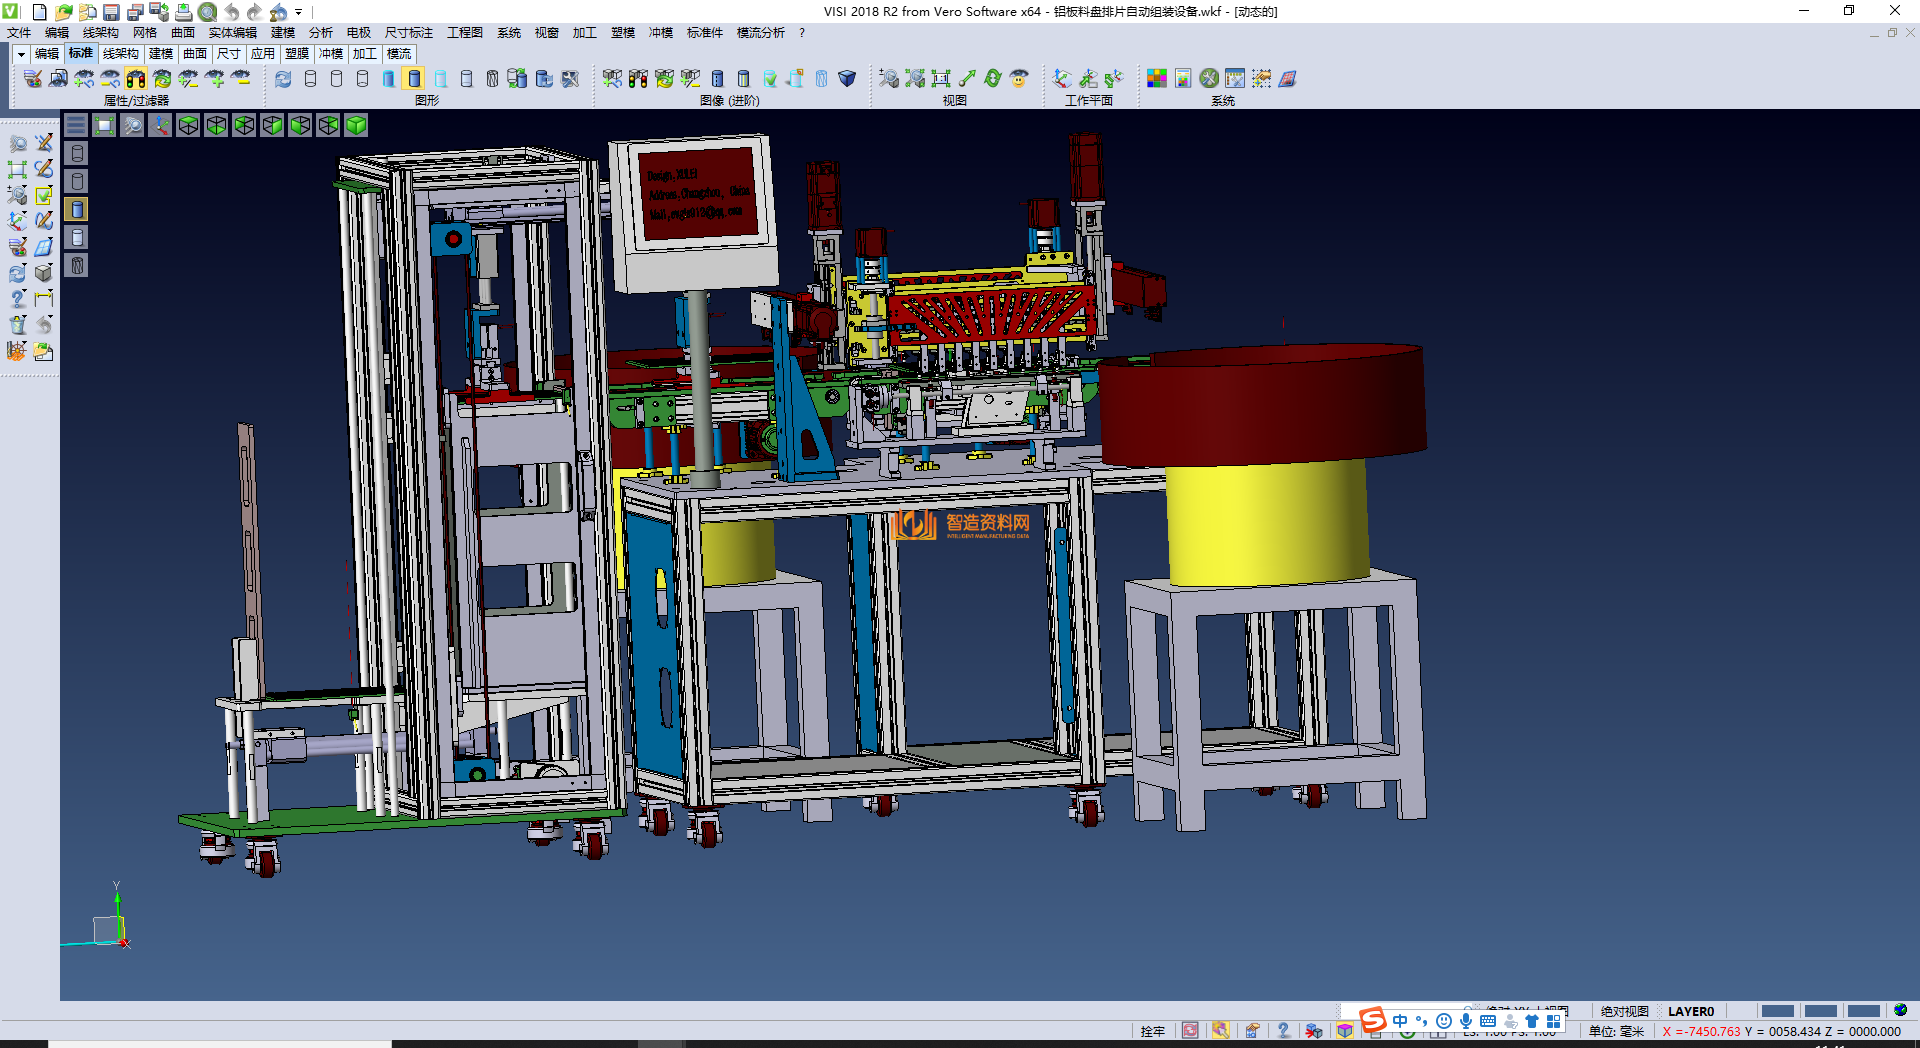This screenshot has width=1920, height=1048.
Task: Click the 绝对视图 status bar button
Action: click(1624, 1011)
